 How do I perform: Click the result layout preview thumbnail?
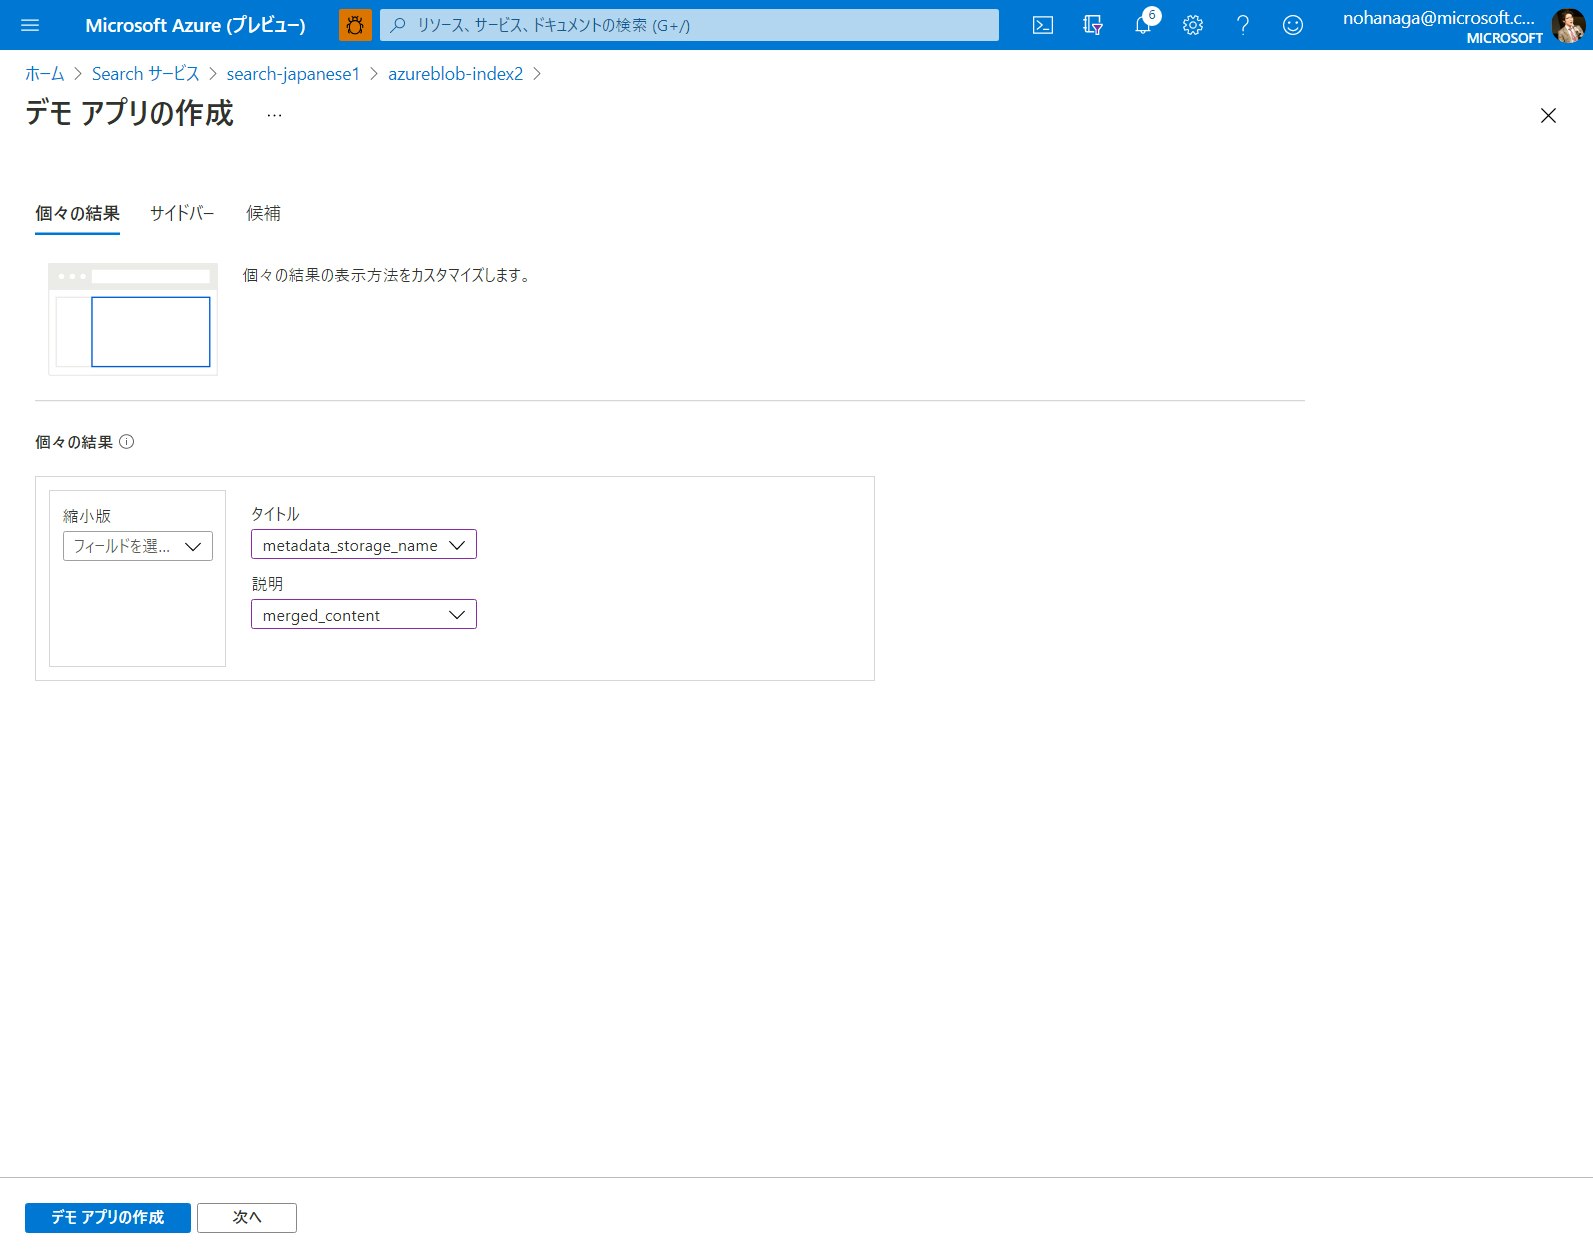click(x=133, y=319)
